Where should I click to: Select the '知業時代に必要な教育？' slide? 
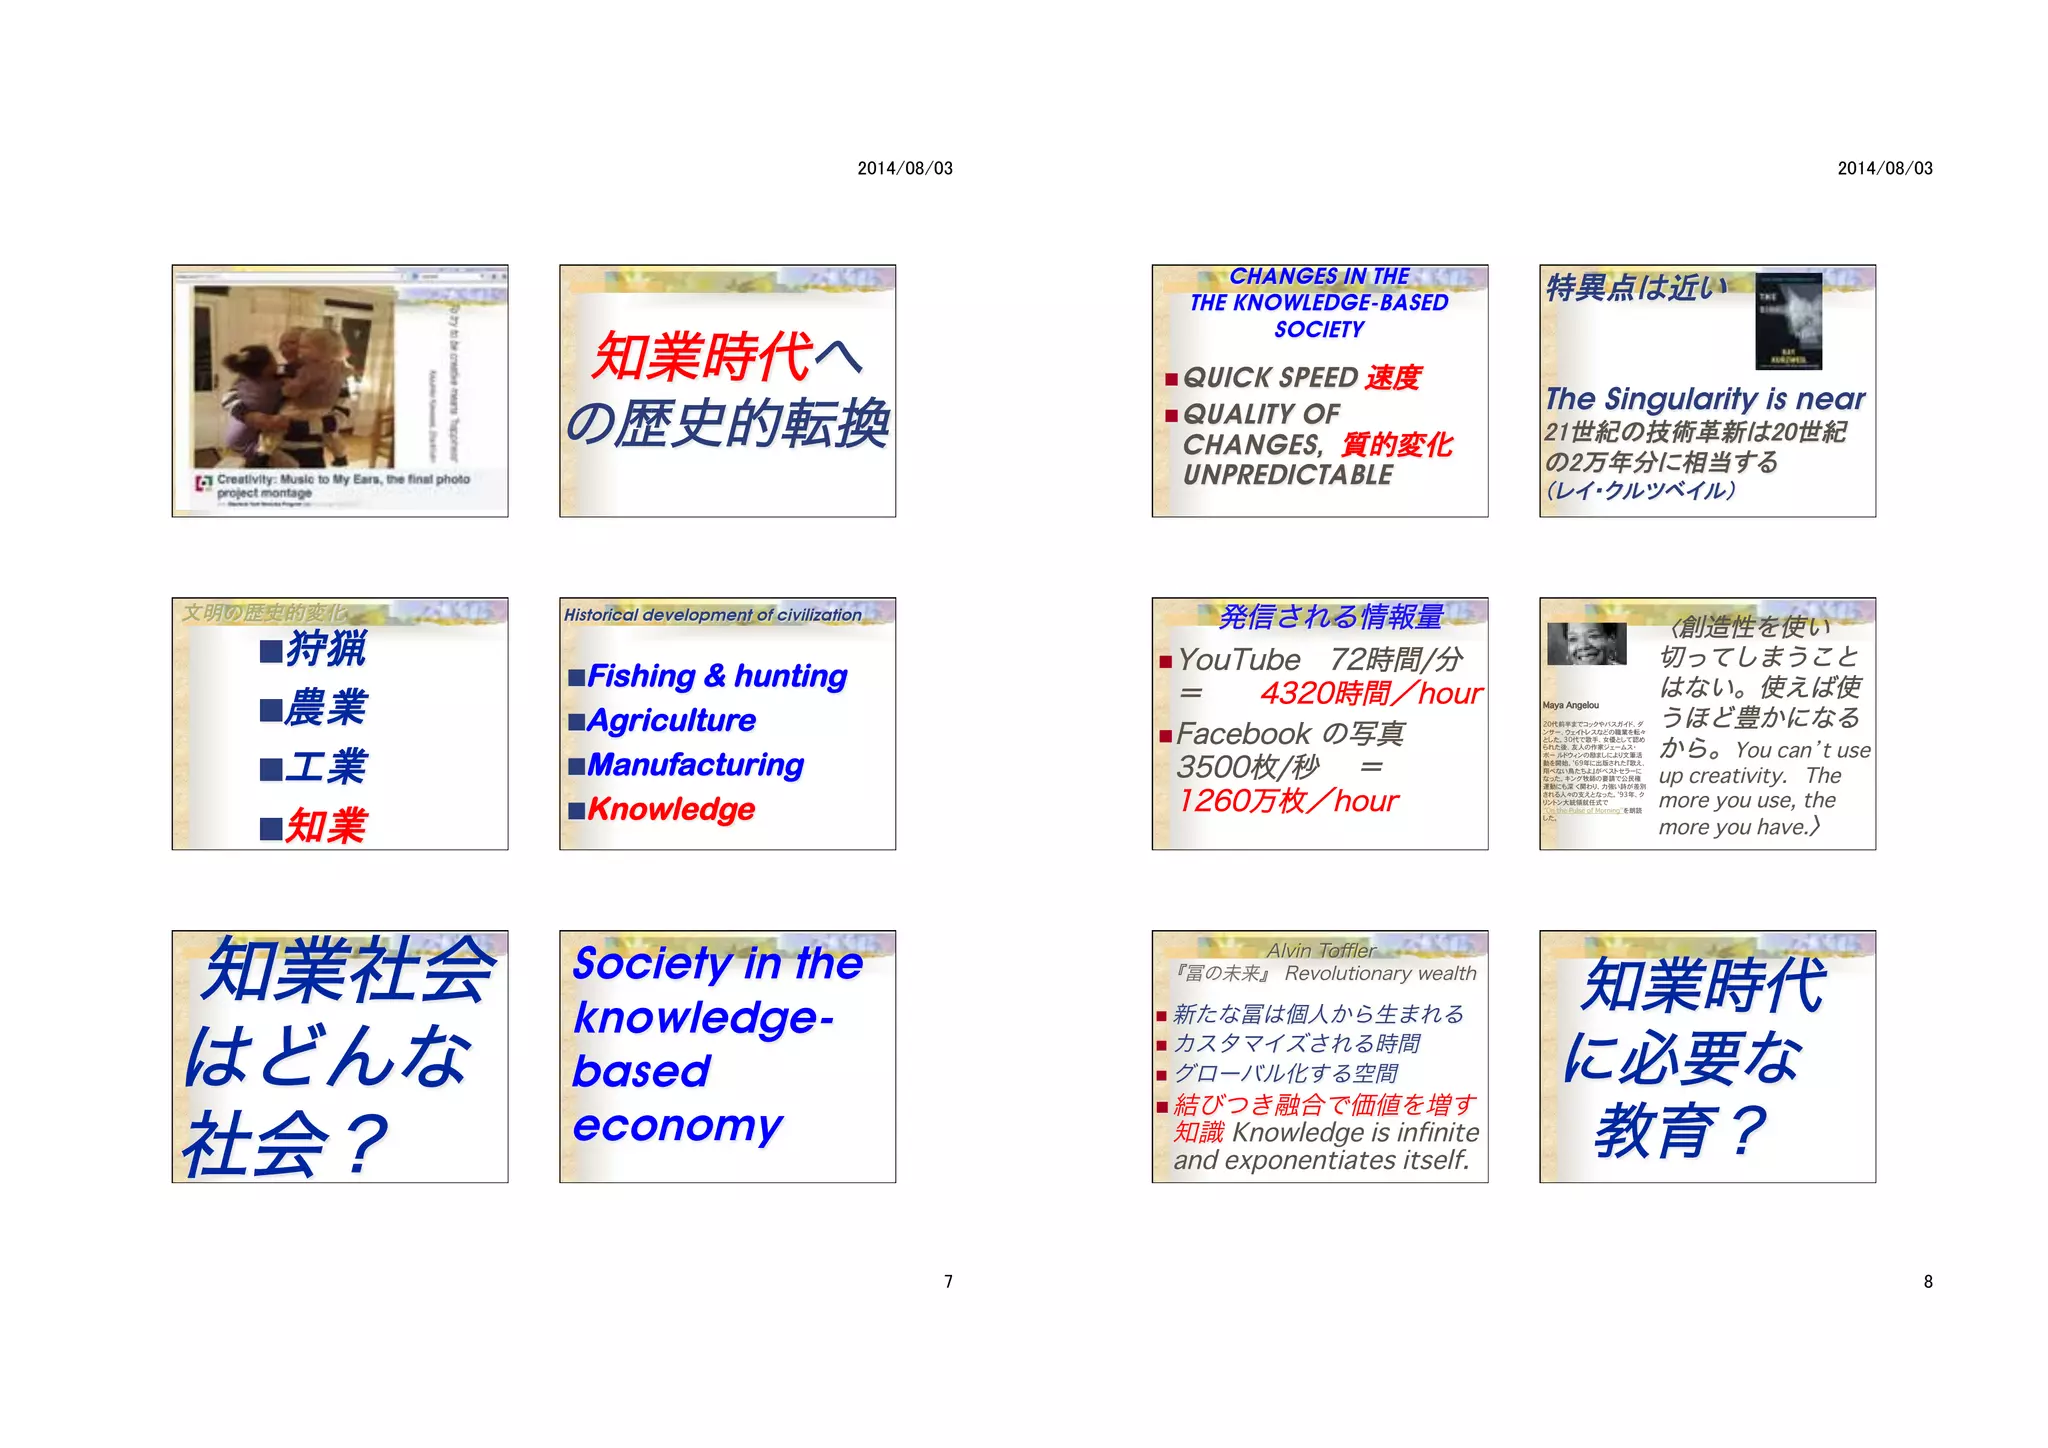[x=1707, y=1057]
